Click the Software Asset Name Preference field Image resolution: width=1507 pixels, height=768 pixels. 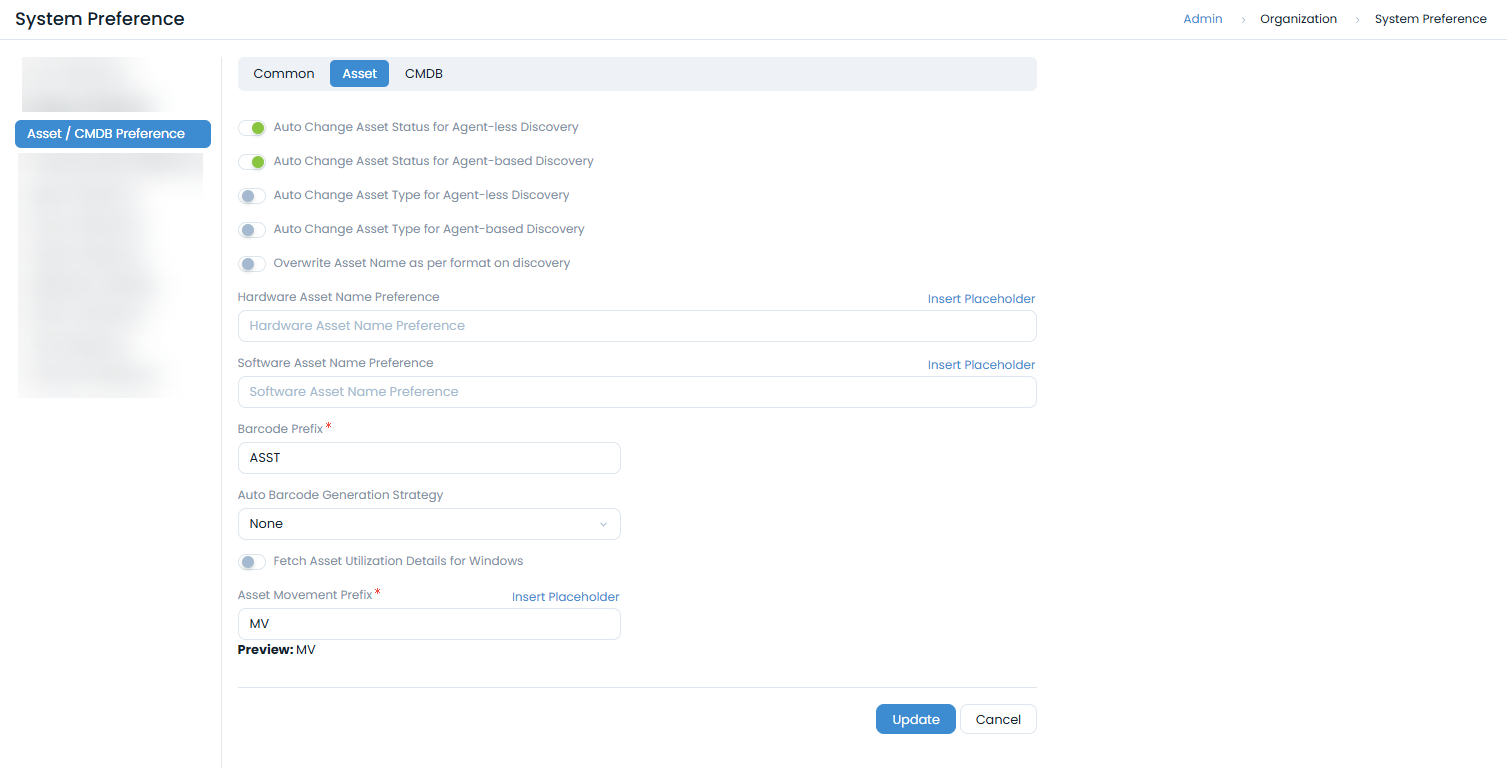636,392
